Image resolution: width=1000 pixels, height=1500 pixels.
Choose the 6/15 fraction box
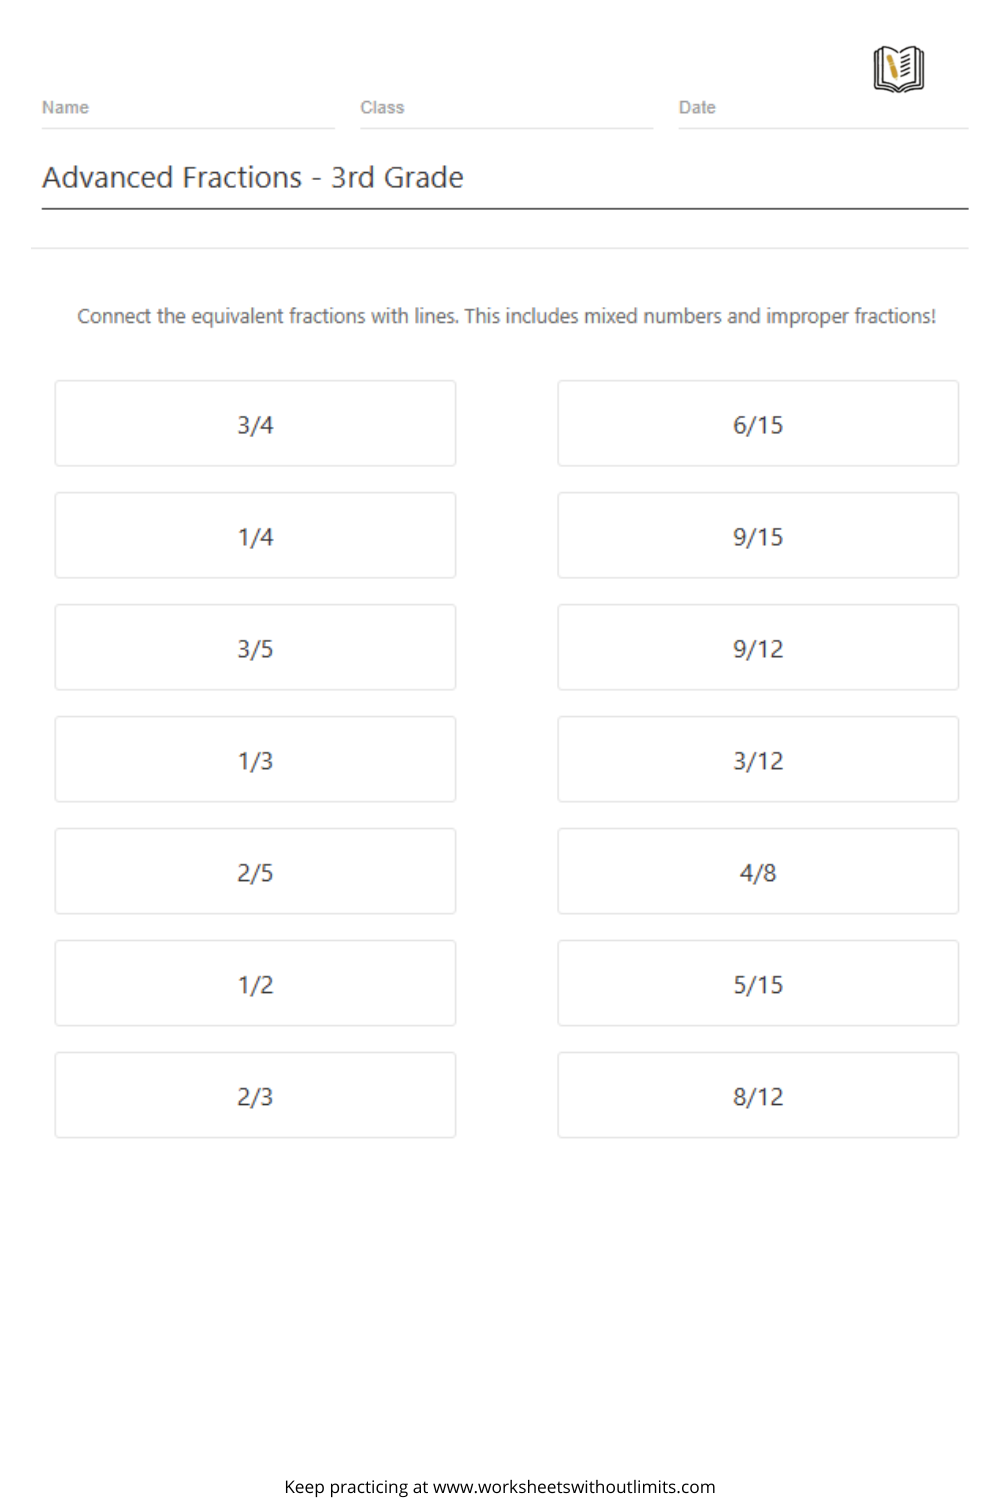758,423
